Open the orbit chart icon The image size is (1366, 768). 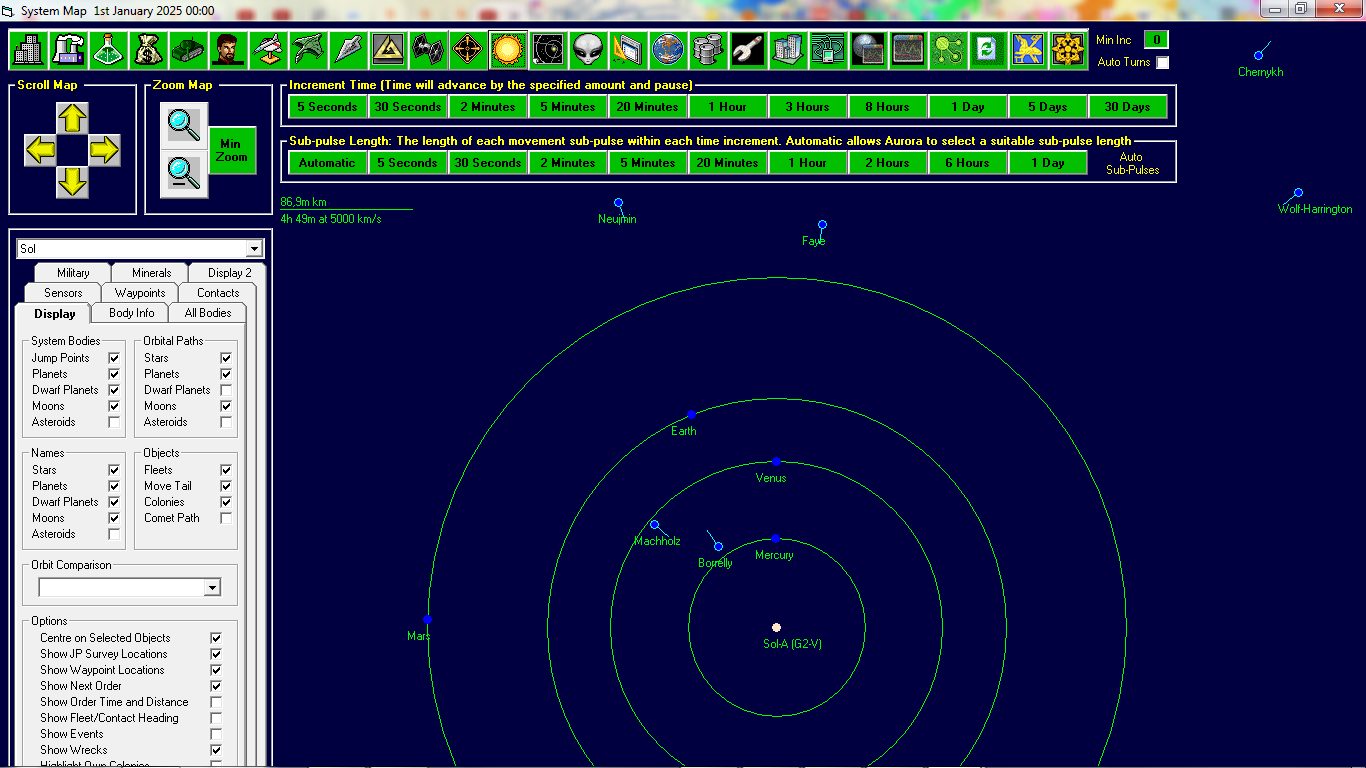coord(549,48)
